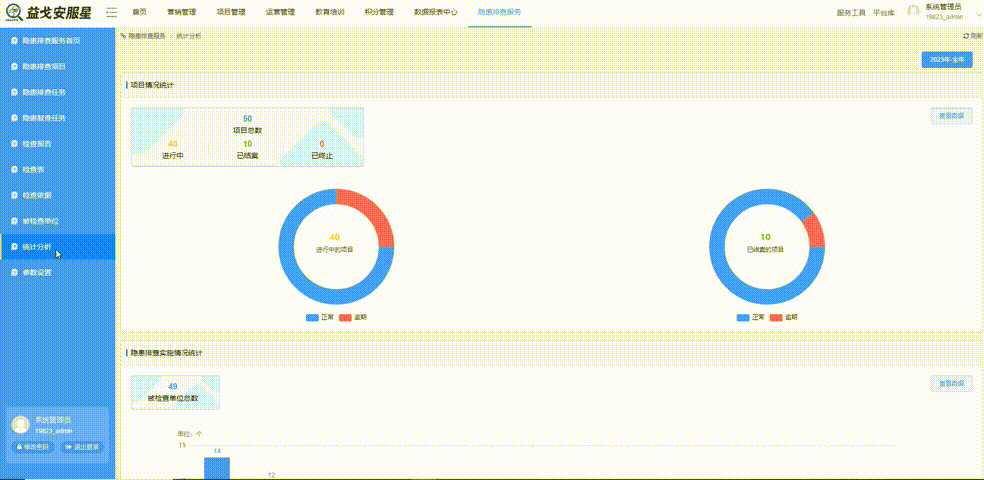Image resolution: width=984 pixels, height=480 pixels.
Task: Click icon beside 被检查单位 in sidebar
Action: pyautogui.click(x=14, y=221)
